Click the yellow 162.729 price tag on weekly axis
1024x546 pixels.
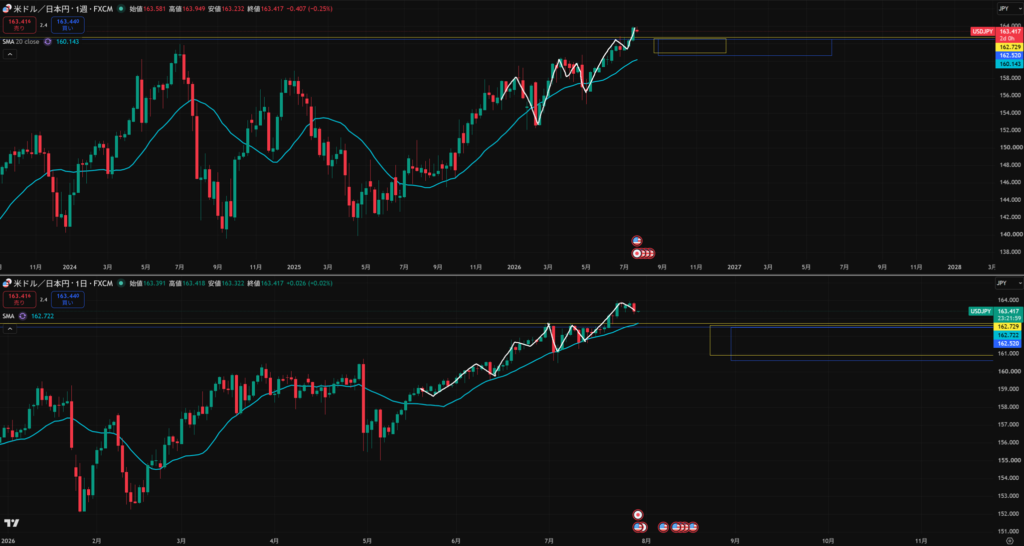1008,47
